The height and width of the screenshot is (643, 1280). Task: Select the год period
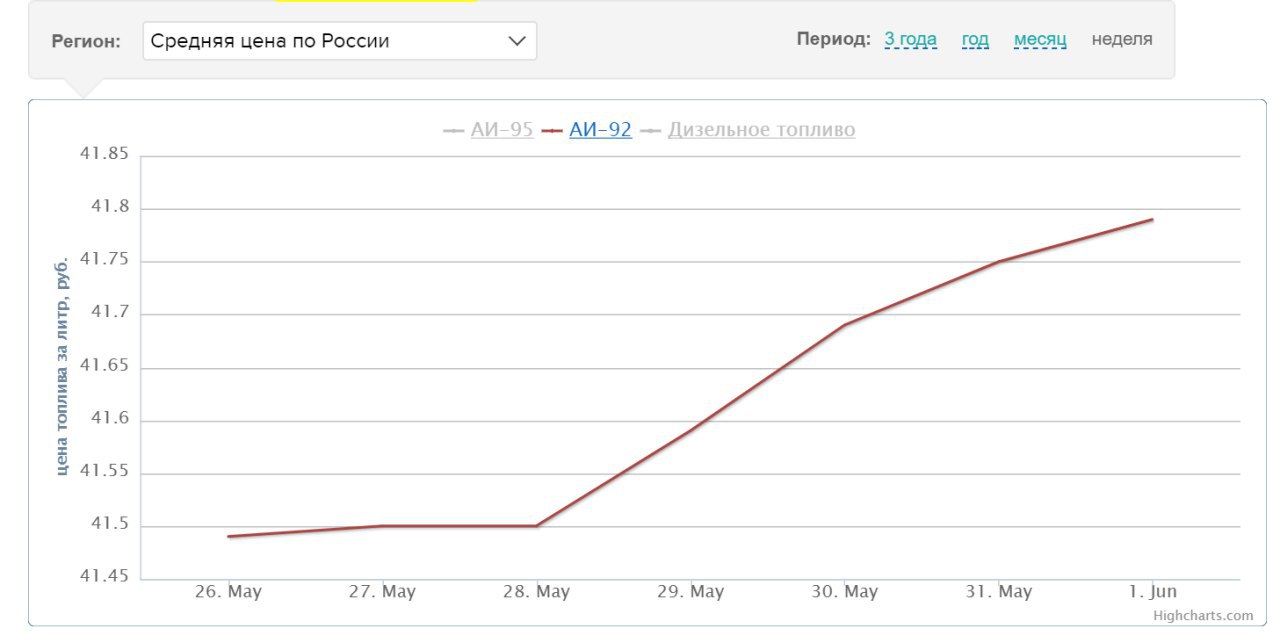(975, 40)
